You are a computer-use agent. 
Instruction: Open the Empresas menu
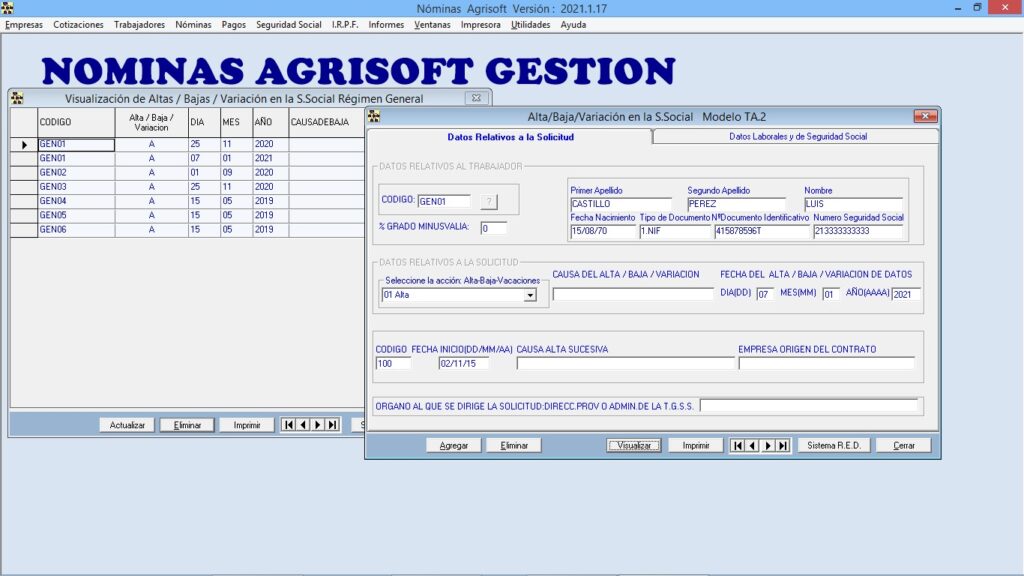[24, 25]
